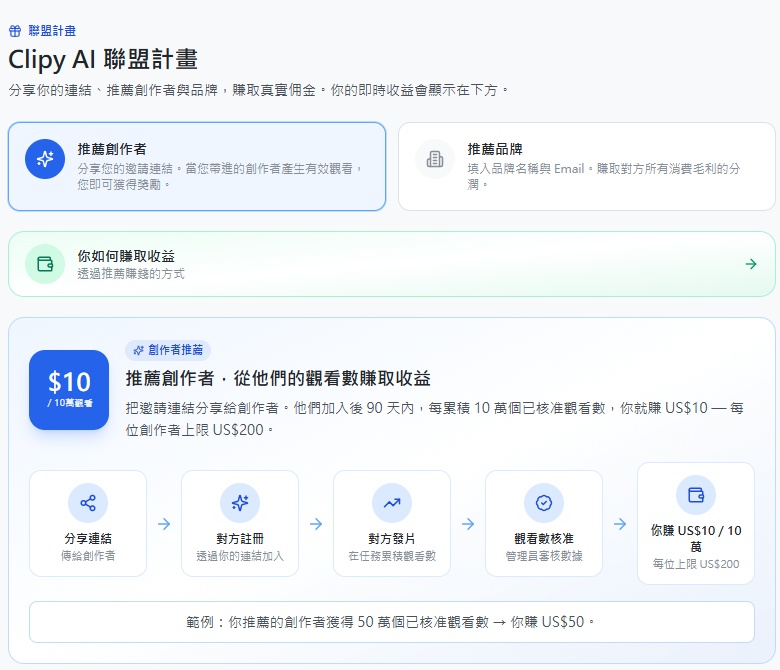This screenshot has width=780, height=670.
Task: Click the gift icon beside 聯盟計畫 breadcrumb
Action: point(15,31)
